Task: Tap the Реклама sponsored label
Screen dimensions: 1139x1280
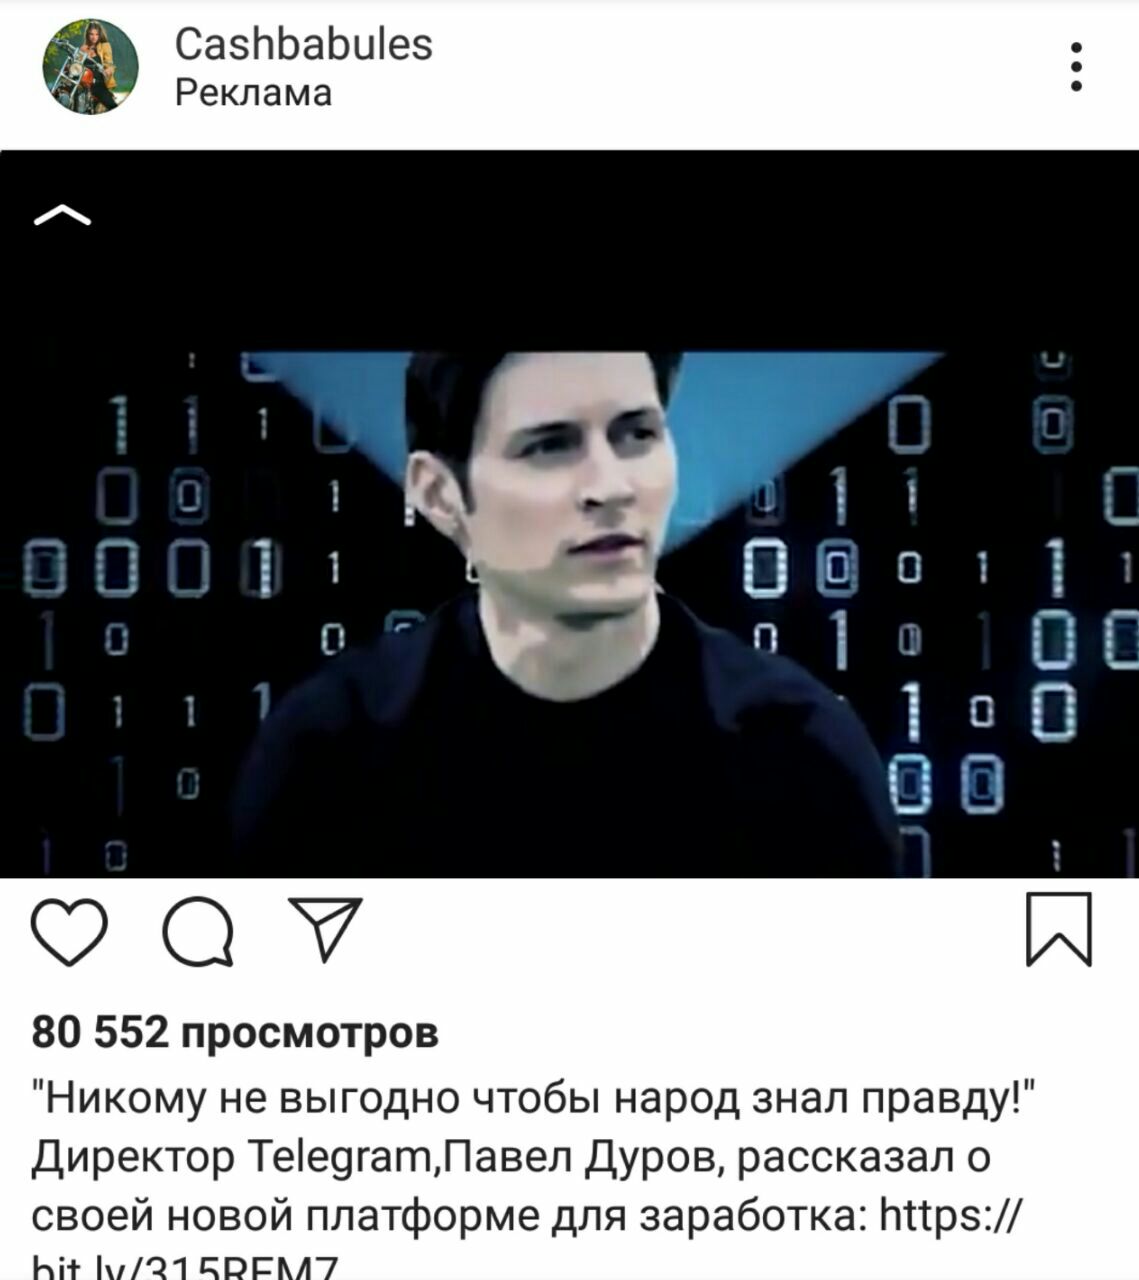Action: point(253,93)
